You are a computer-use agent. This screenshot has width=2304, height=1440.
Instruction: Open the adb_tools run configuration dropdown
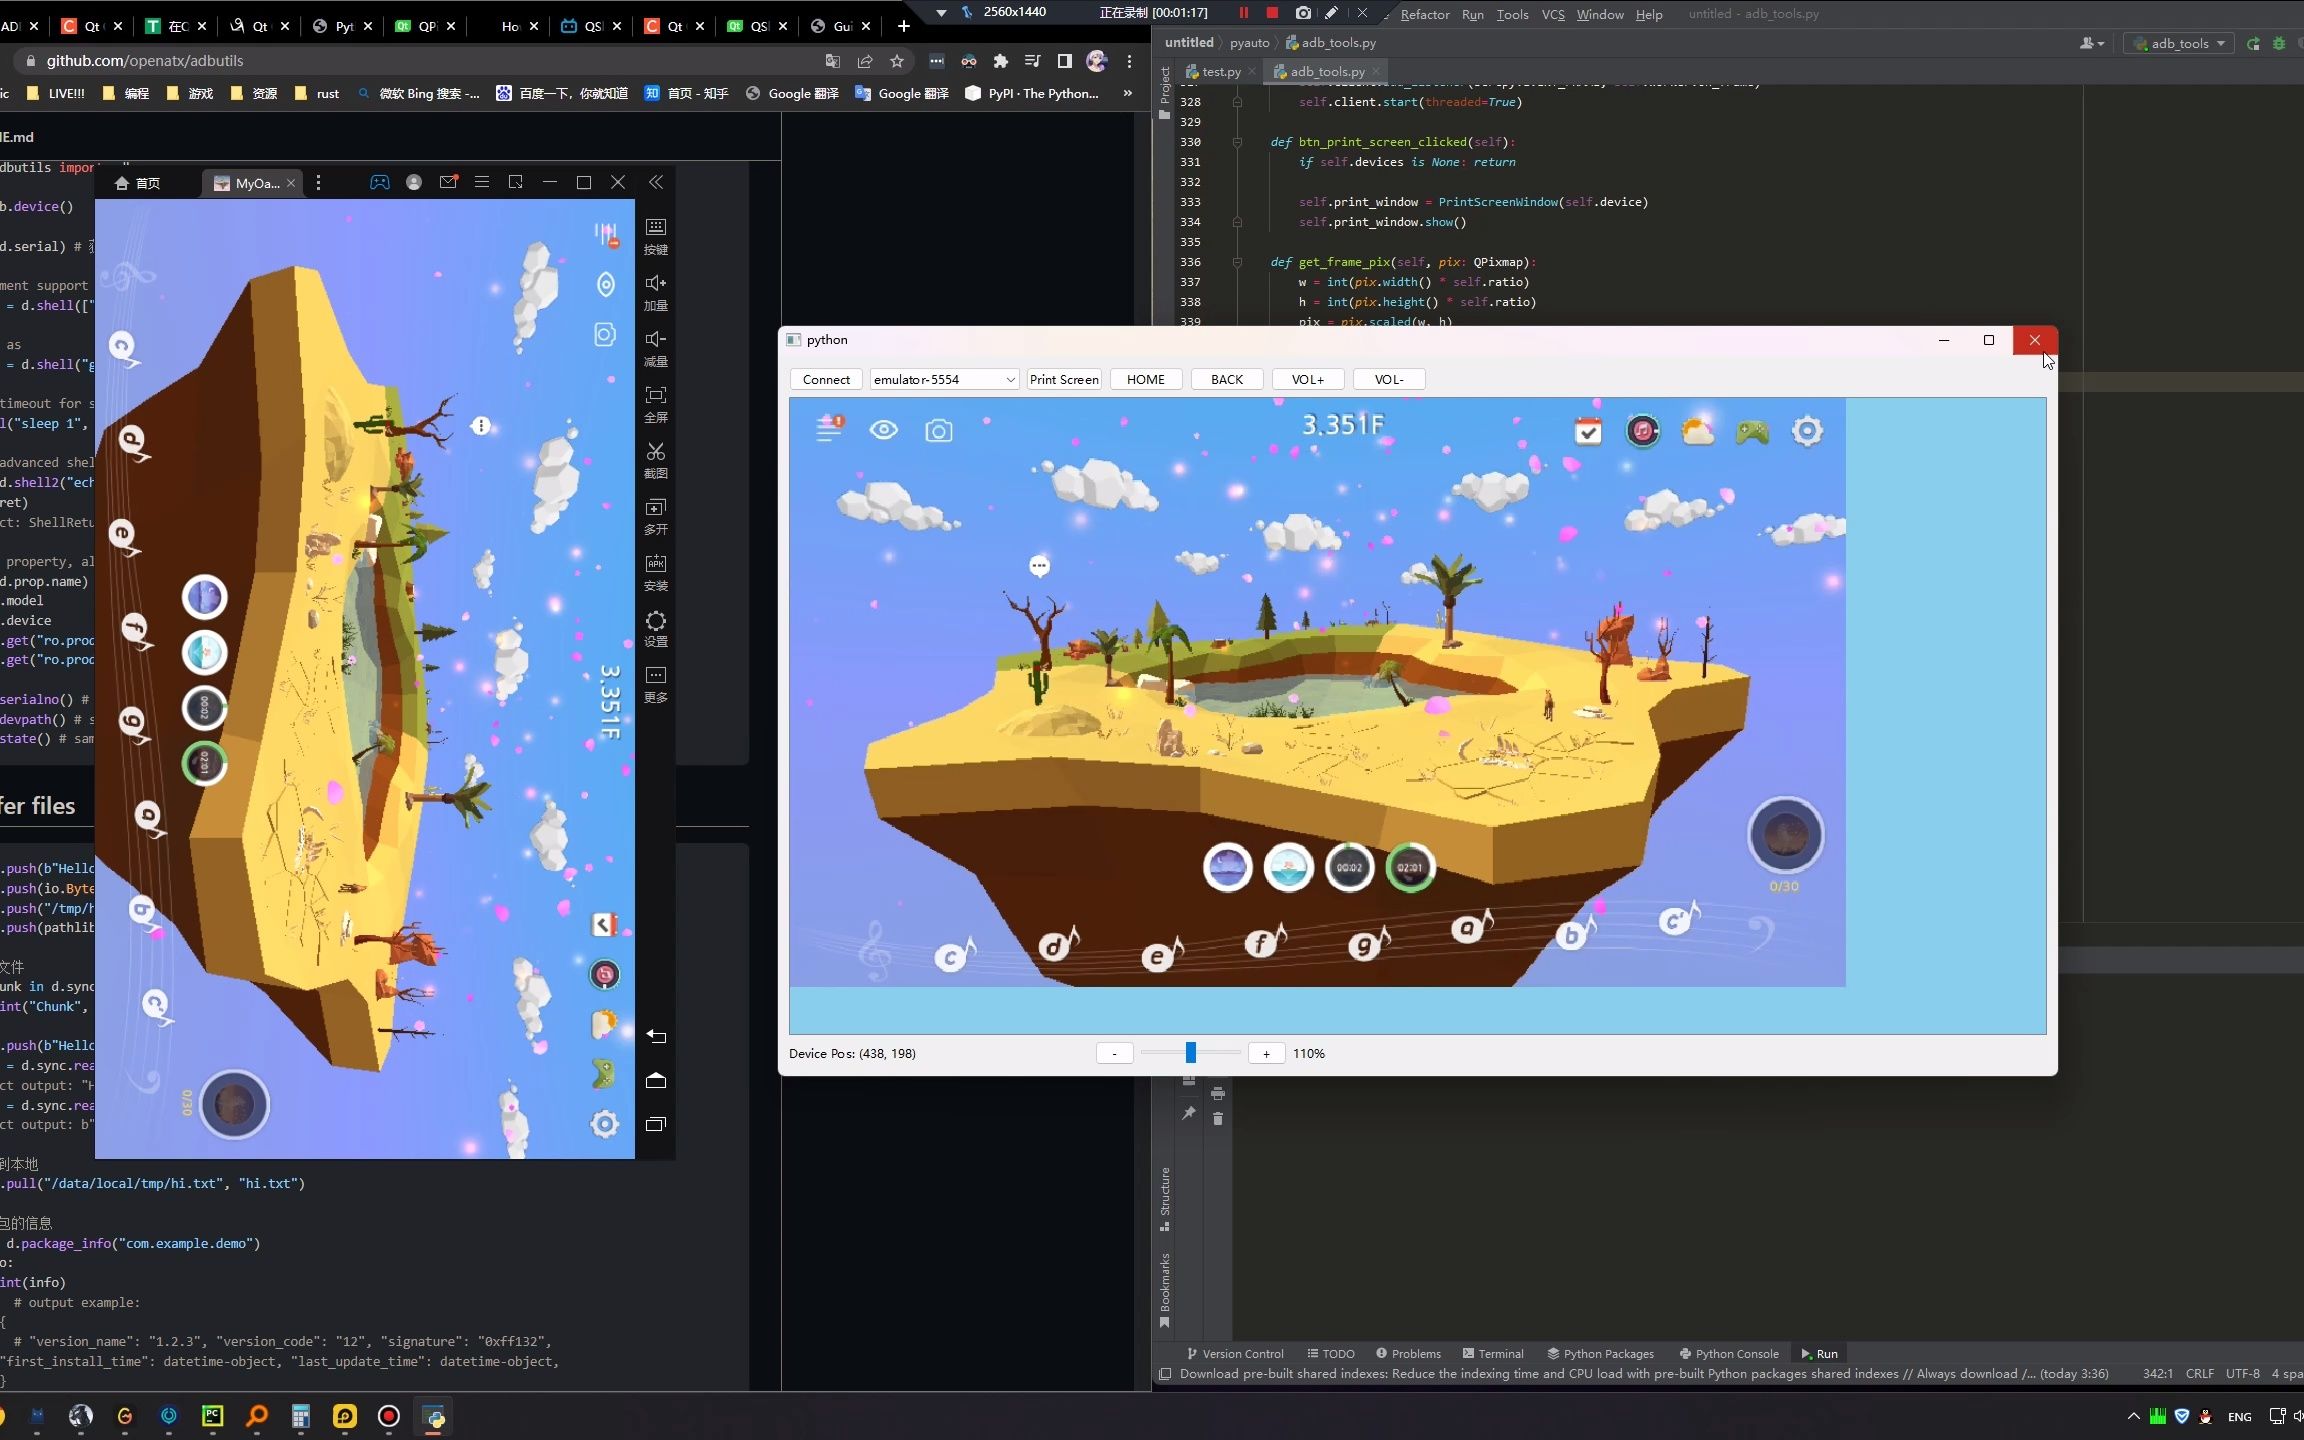[2180, 43]
